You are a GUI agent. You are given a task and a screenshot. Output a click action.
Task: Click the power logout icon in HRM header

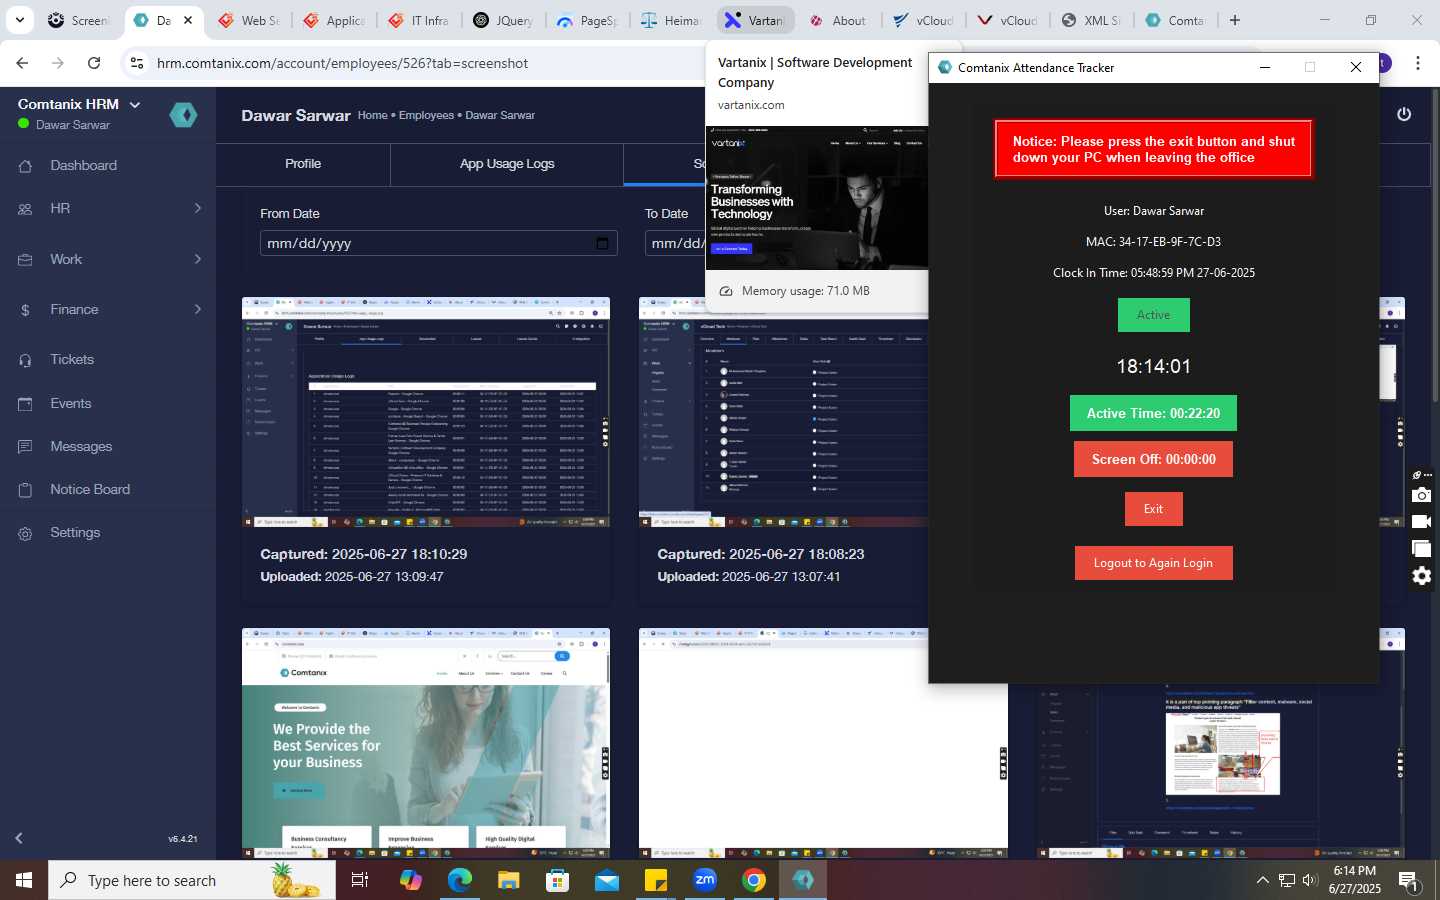(x=1404, y=114)
